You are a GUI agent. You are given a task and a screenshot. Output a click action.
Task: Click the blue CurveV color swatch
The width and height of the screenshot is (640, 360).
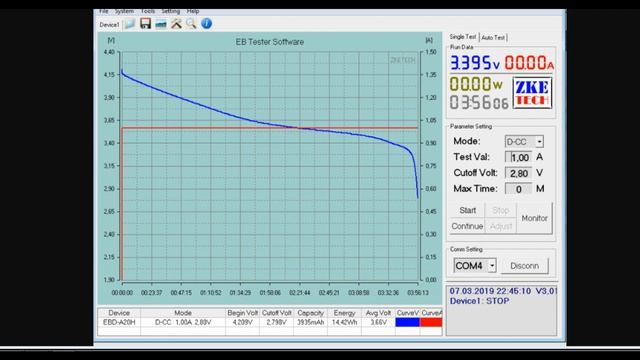(x=407, y=322)
